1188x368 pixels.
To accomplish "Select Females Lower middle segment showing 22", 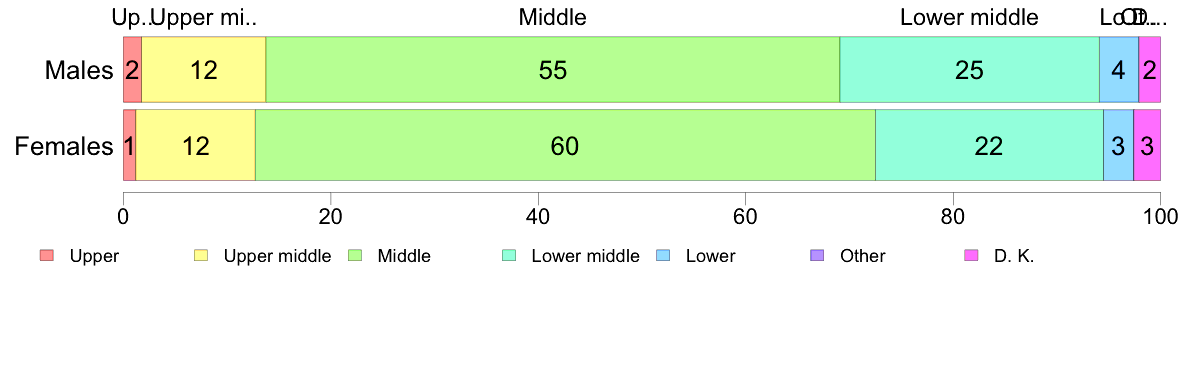I will click(x=989, y=145).
